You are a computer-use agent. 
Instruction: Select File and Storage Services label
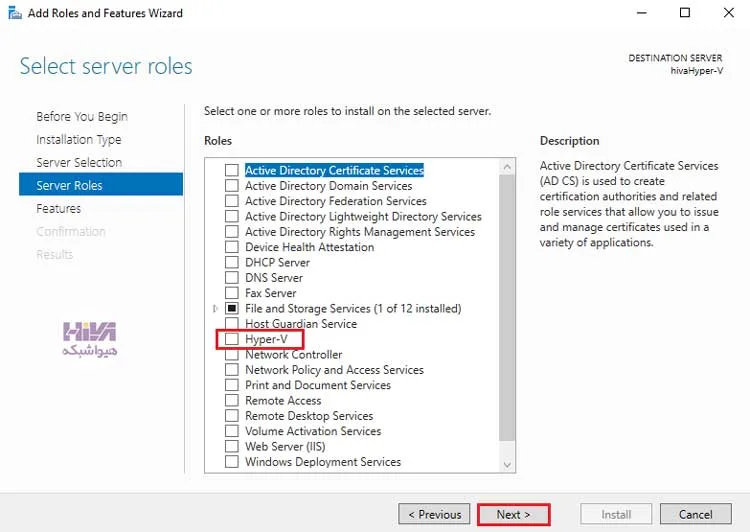tap(353, 309)
